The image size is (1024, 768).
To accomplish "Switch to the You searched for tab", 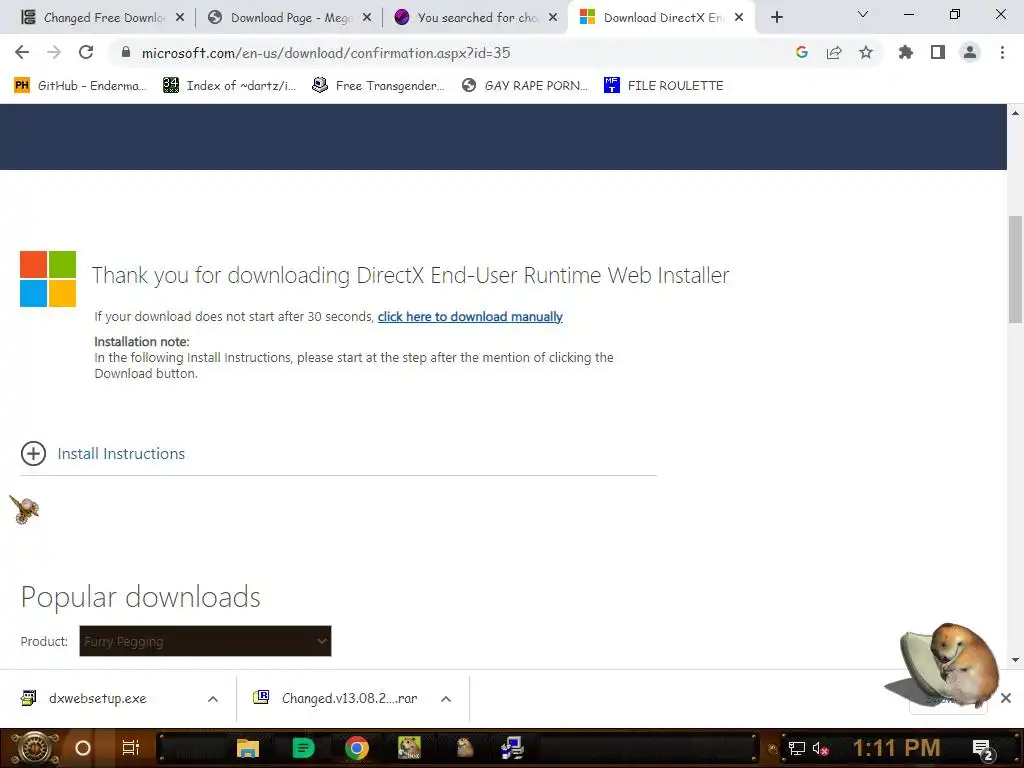I will point(477,18).
